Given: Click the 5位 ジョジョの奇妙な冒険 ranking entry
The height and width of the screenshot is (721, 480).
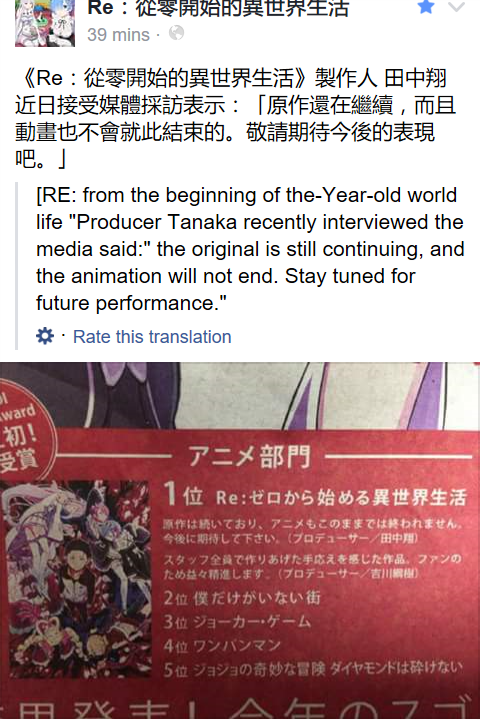Looking at the screenshot, I should [313, 669].
